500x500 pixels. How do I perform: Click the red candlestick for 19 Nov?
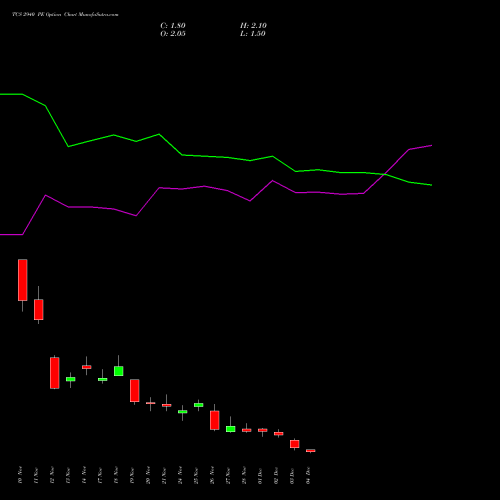coord(135,390)
